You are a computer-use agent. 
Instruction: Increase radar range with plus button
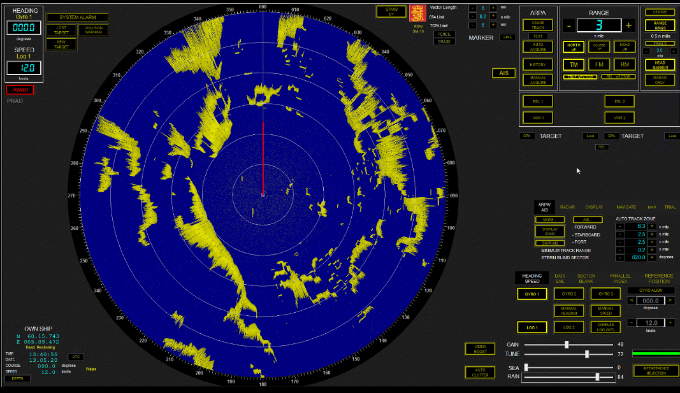628,26
